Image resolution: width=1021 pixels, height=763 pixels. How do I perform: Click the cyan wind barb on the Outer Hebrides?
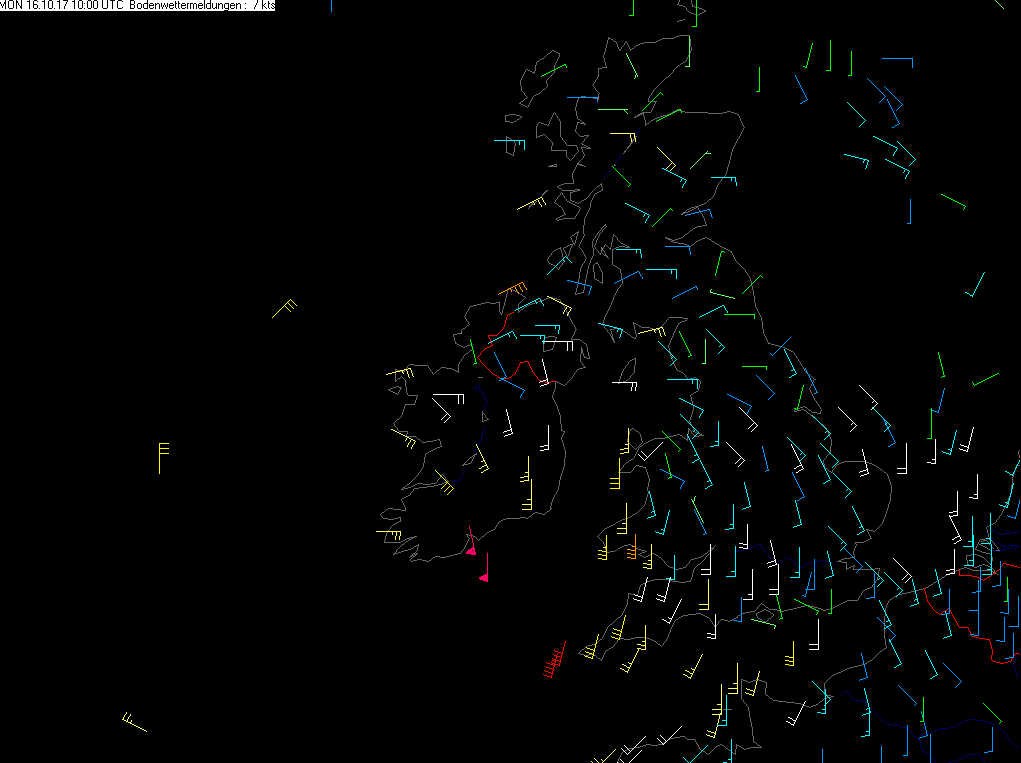pyautogui.click(x=509, y=143)
